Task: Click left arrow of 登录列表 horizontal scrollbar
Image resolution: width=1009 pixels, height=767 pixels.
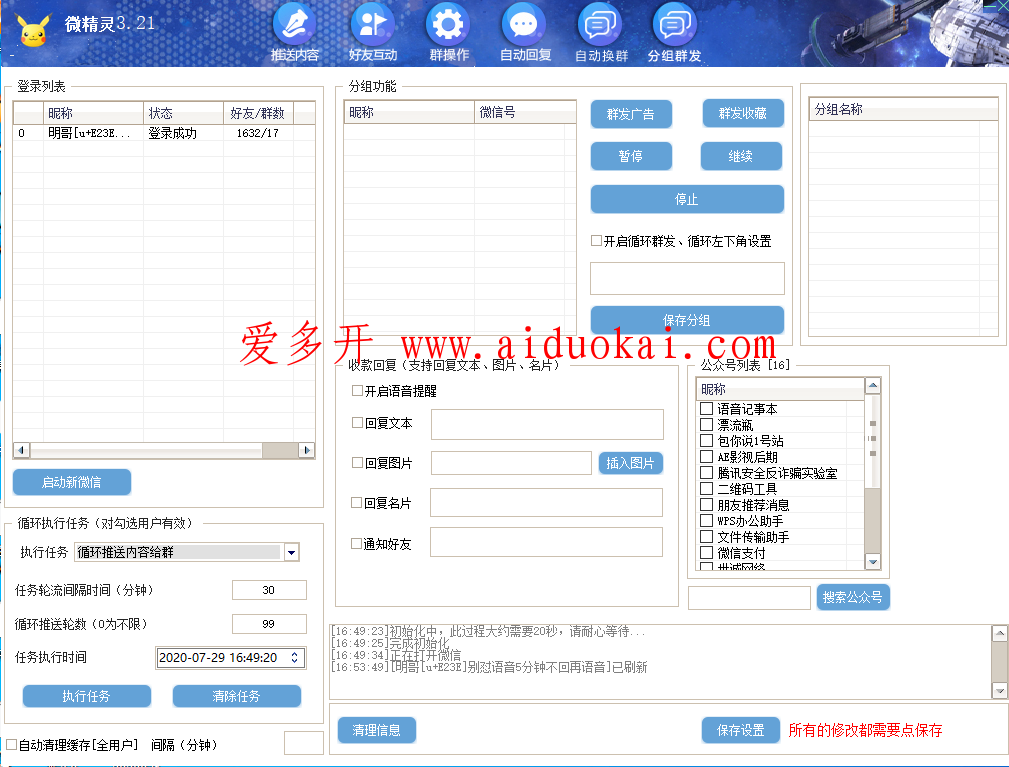Action: point(21,450)
